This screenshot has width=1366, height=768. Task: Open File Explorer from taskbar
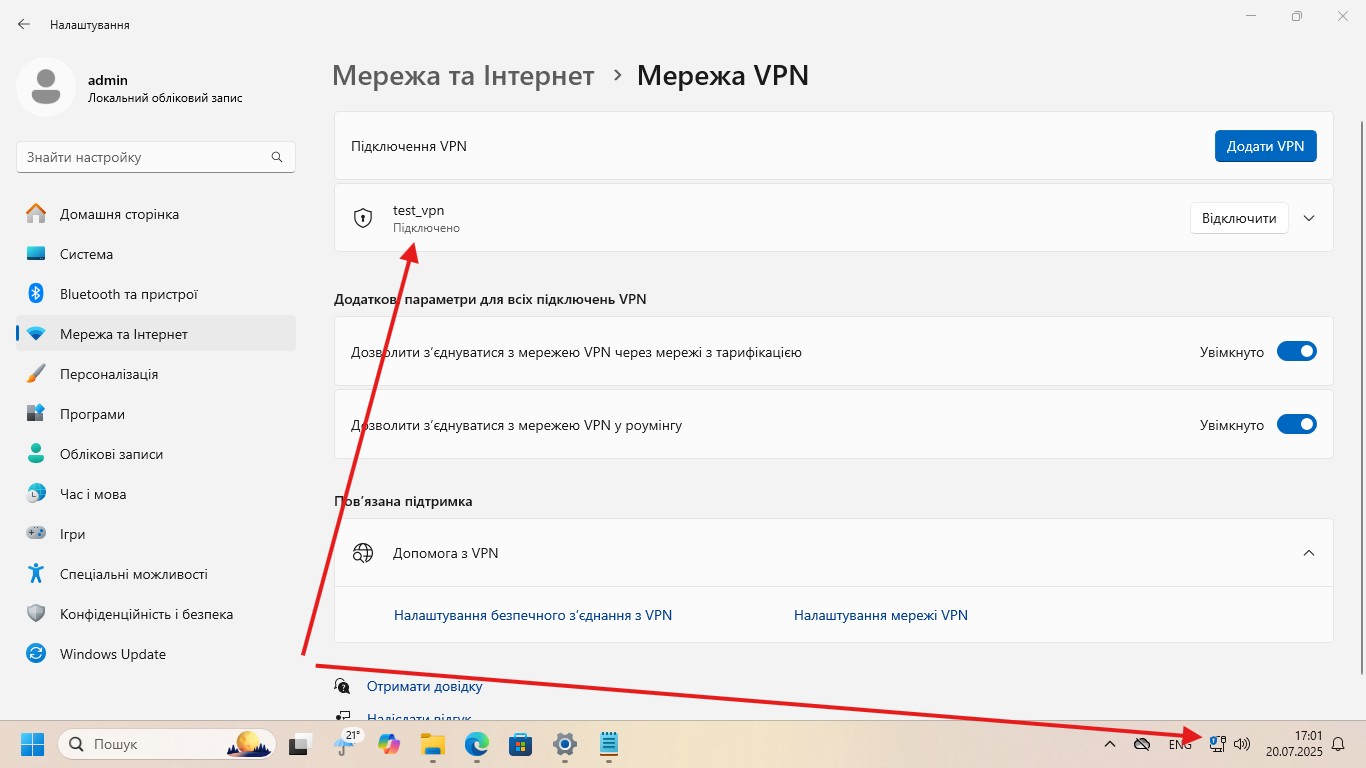432,744
